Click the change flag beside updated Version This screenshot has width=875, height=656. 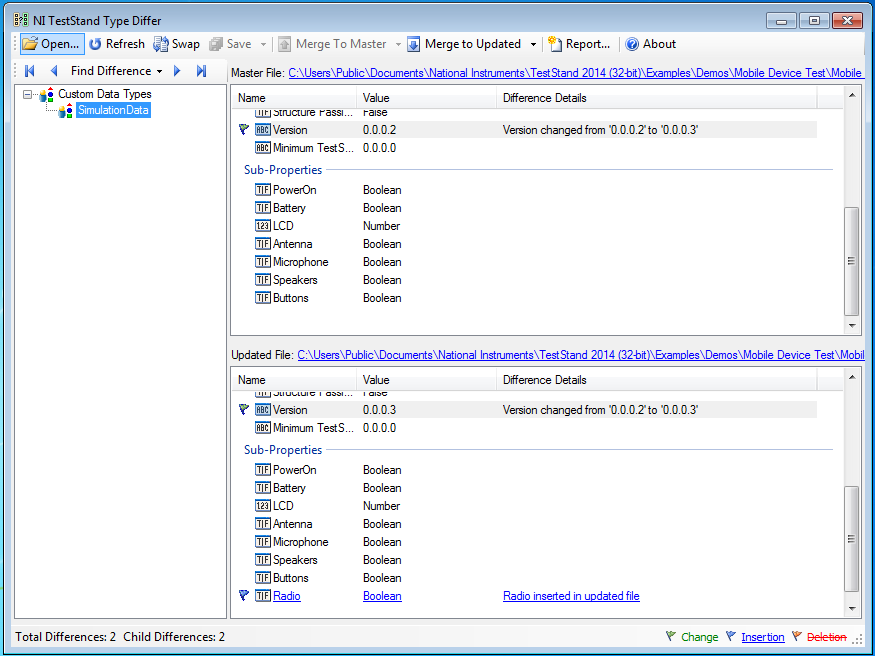(x=243, y=409)
